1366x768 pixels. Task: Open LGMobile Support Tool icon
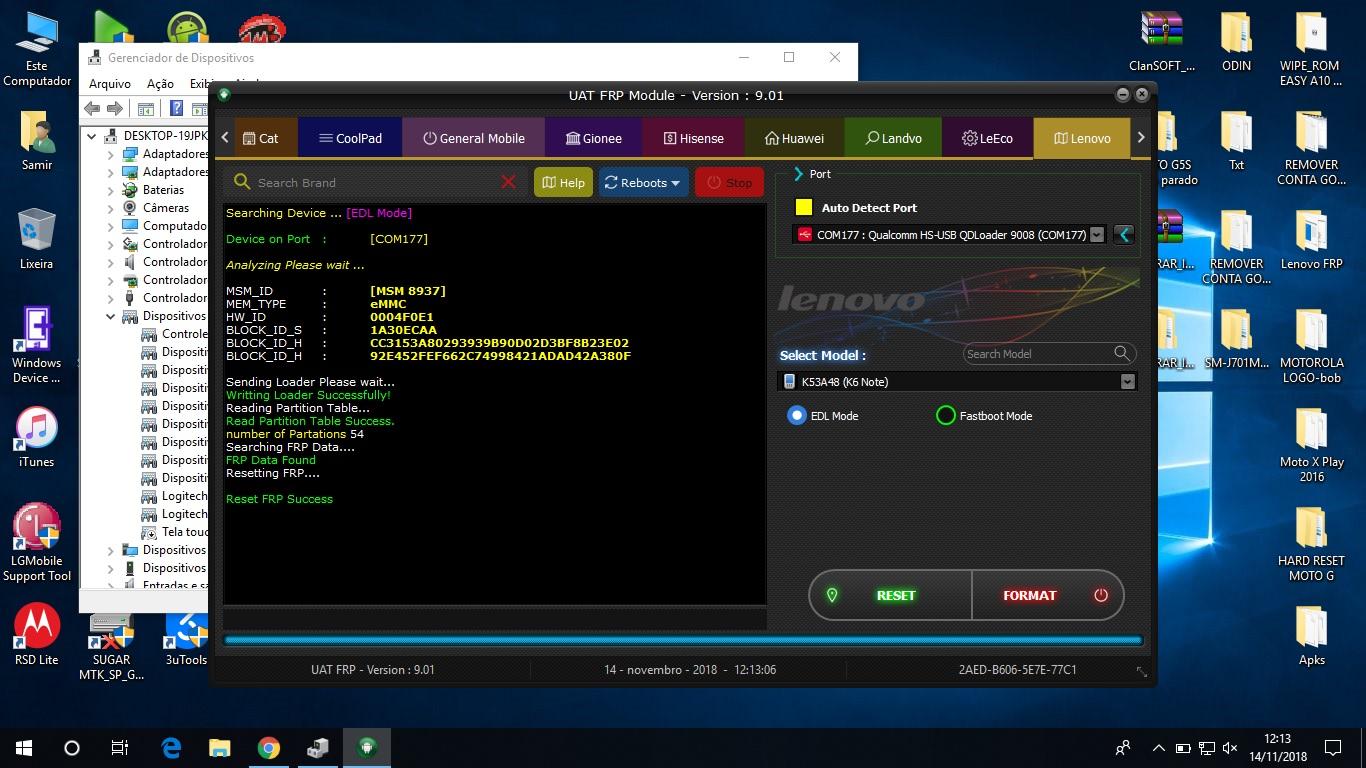coord(37,542)
